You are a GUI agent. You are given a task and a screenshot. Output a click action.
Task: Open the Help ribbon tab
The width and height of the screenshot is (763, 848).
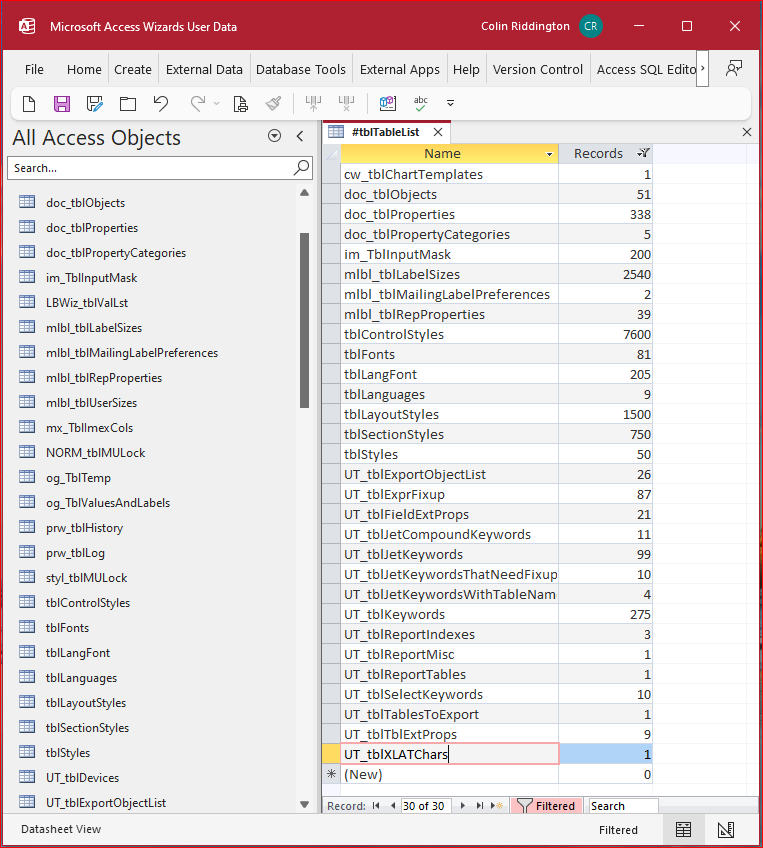pyautogui.click(x=466, y=69)
